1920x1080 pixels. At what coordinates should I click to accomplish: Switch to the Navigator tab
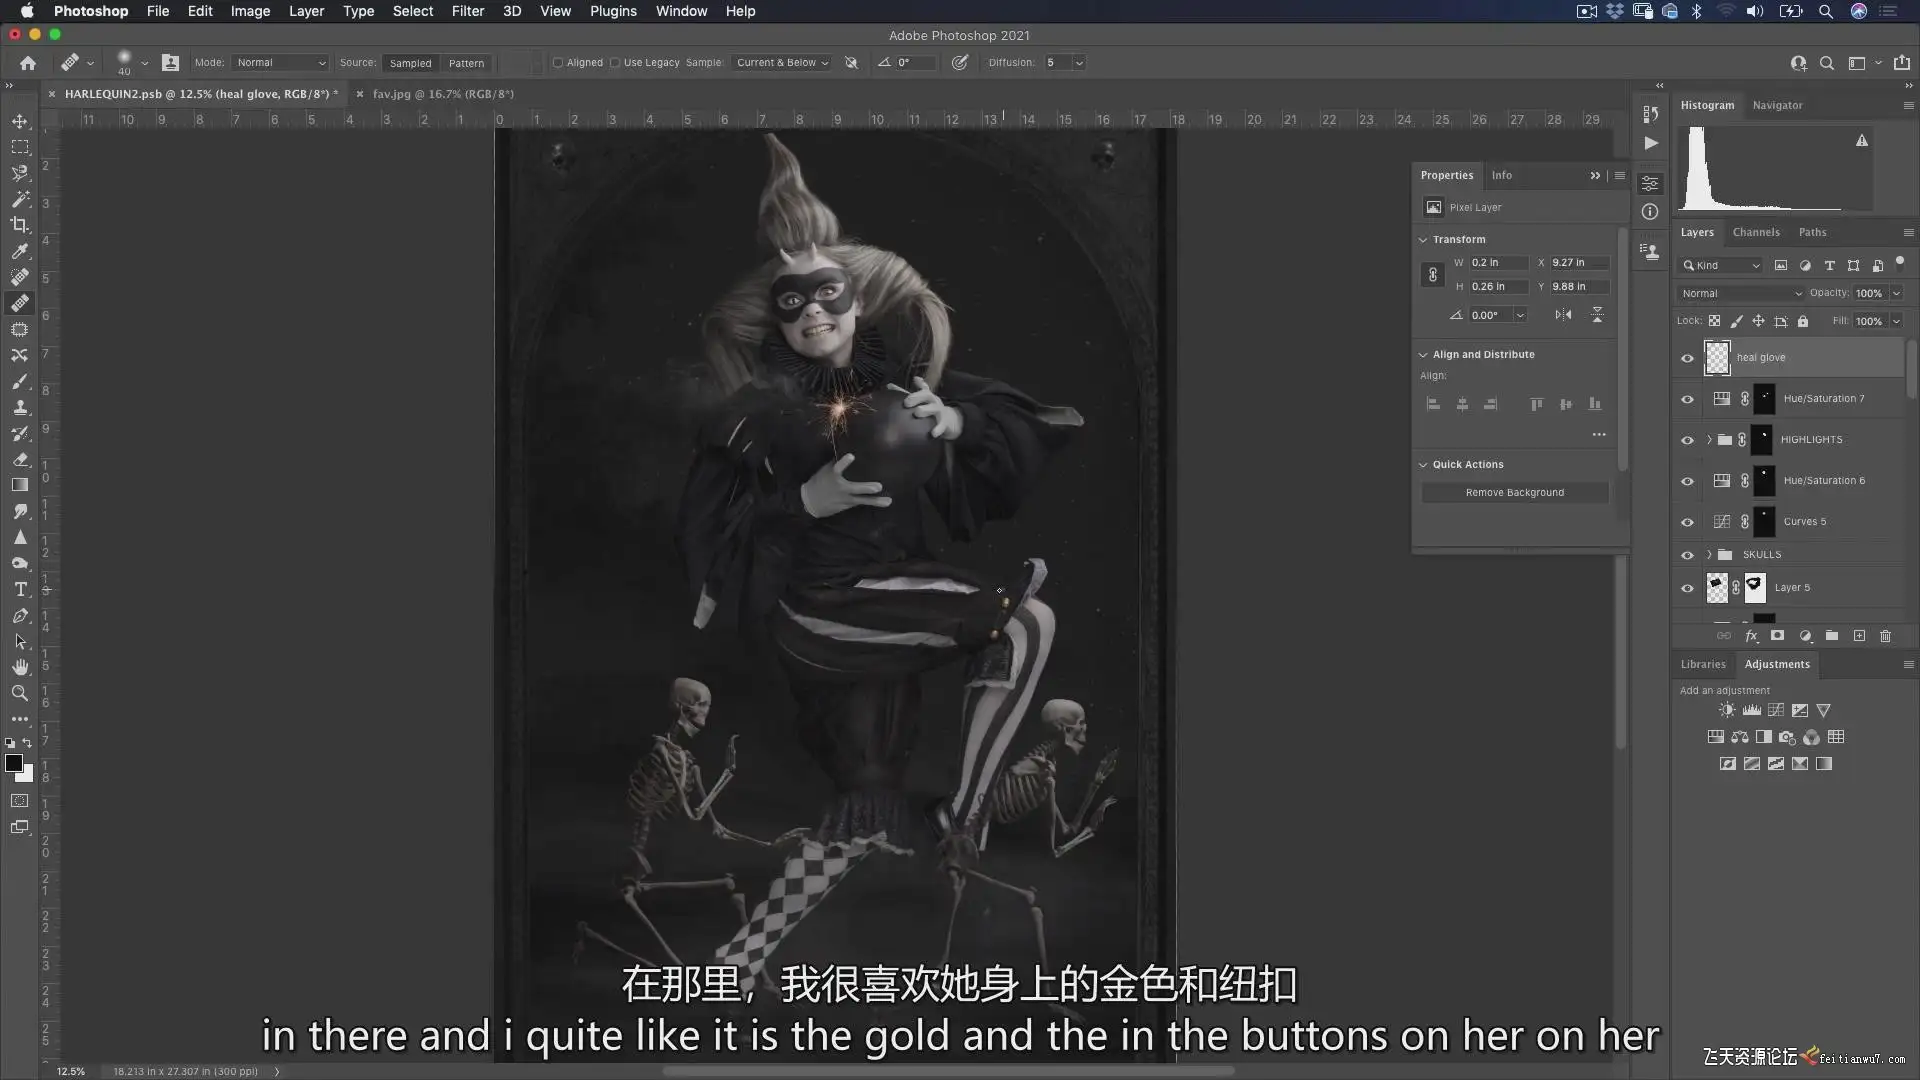pos(1777,105)
